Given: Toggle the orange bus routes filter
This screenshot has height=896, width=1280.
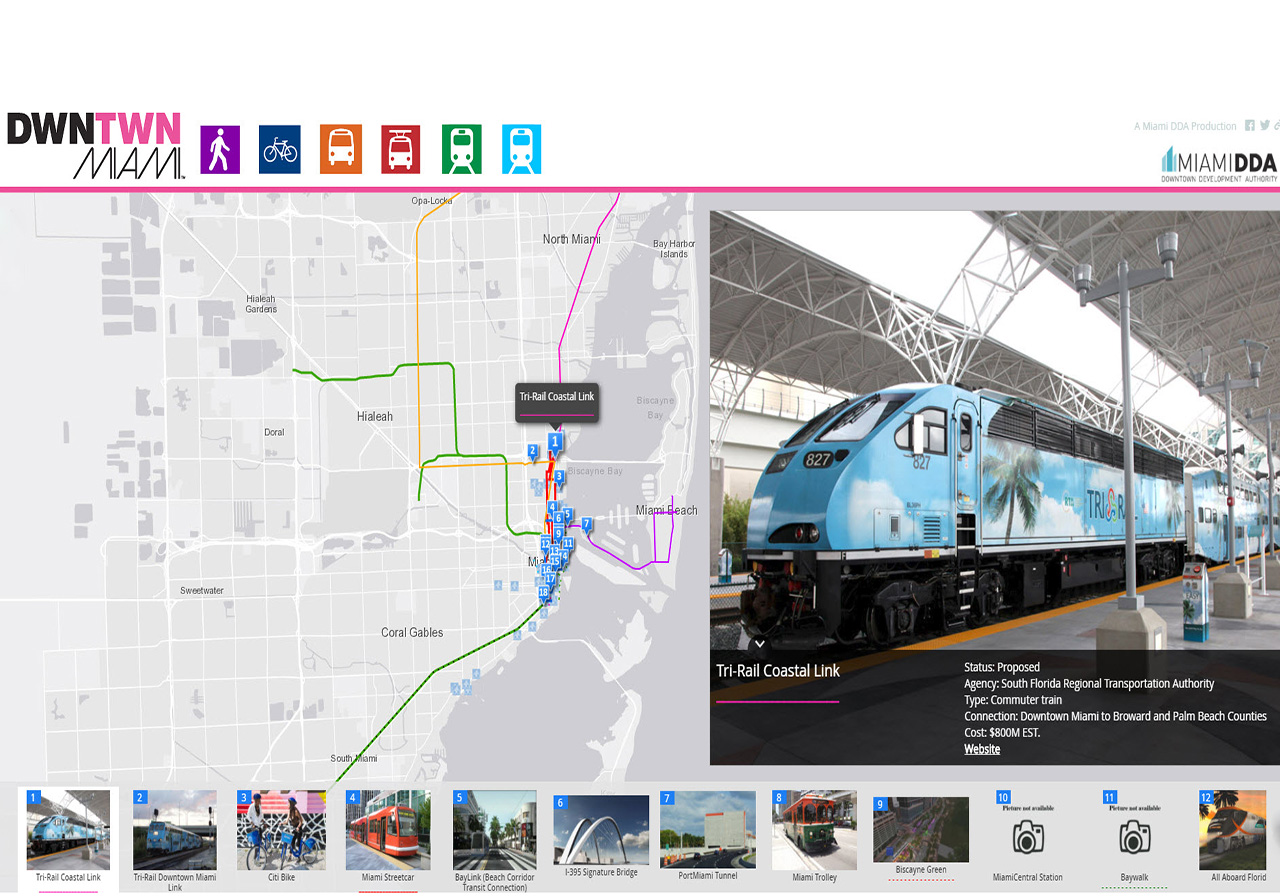Looking at the screenshot, I should click(341, 149).
